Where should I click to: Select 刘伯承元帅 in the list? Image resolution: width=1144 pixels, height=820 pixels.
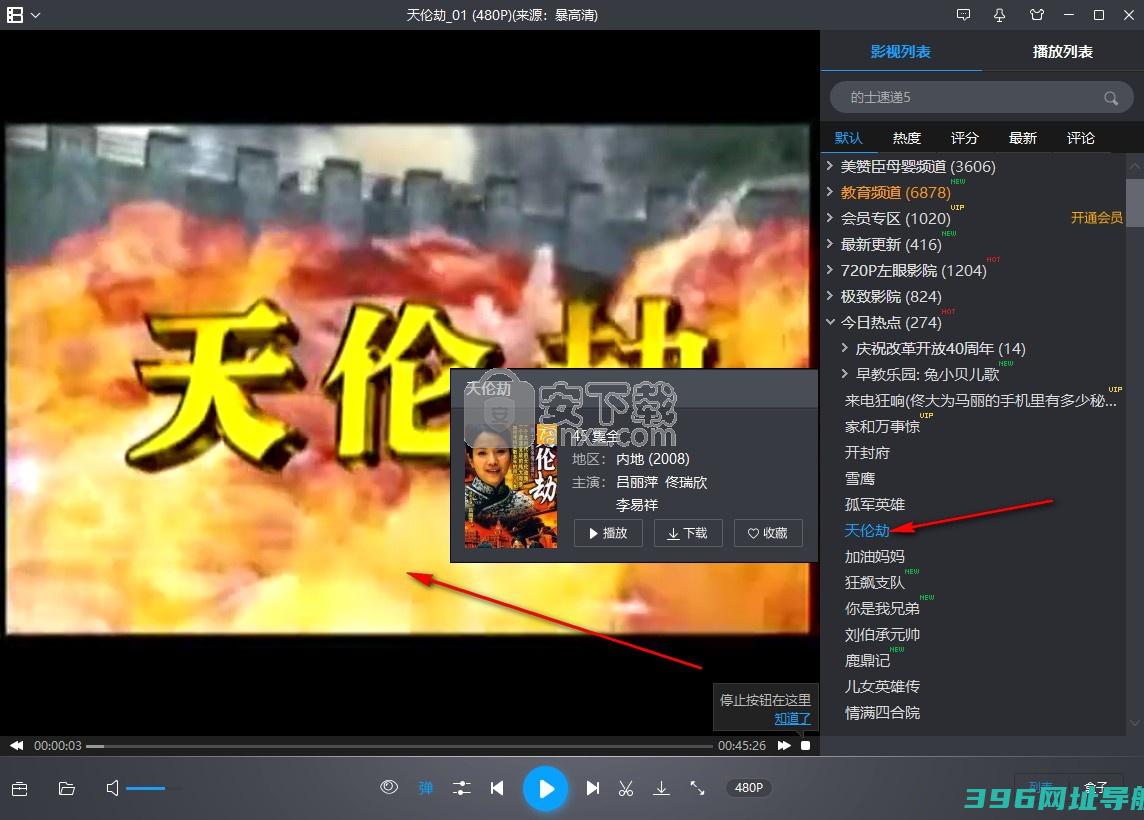click(882, 635)
